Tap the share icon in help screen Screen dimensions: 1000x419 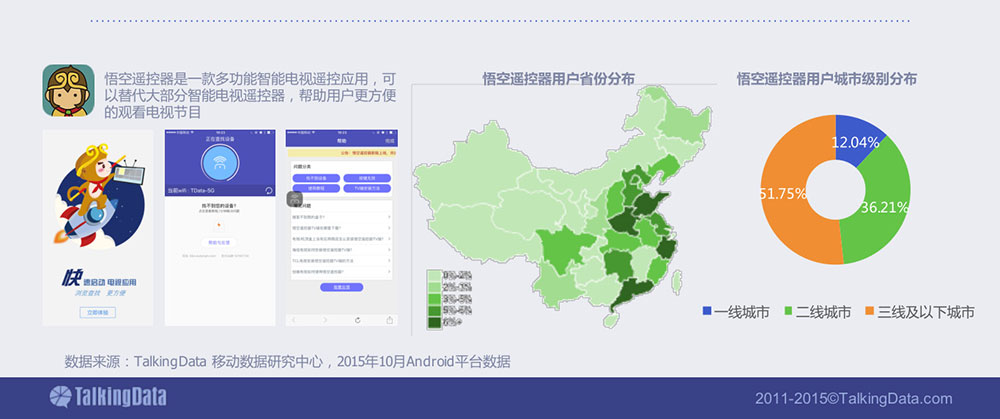click(x=389, y=320)
